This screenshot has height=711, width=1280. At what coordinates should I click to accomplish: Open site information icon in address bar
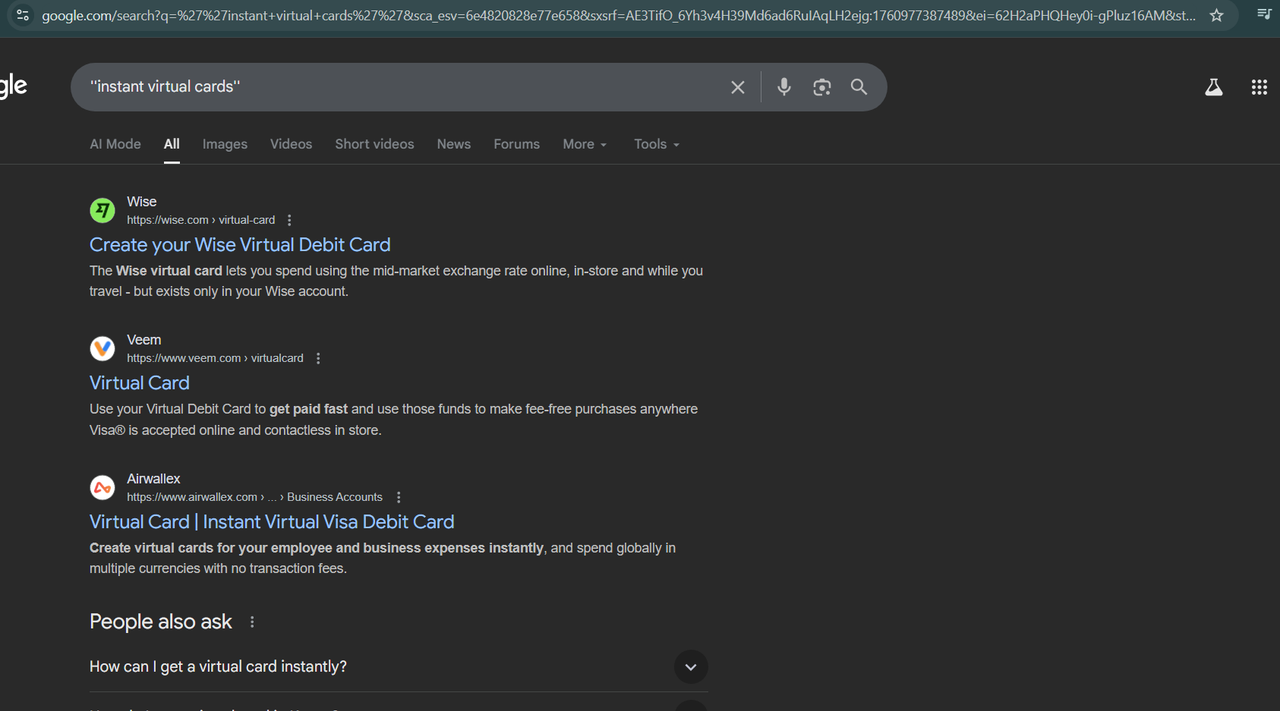coord(22,15)
